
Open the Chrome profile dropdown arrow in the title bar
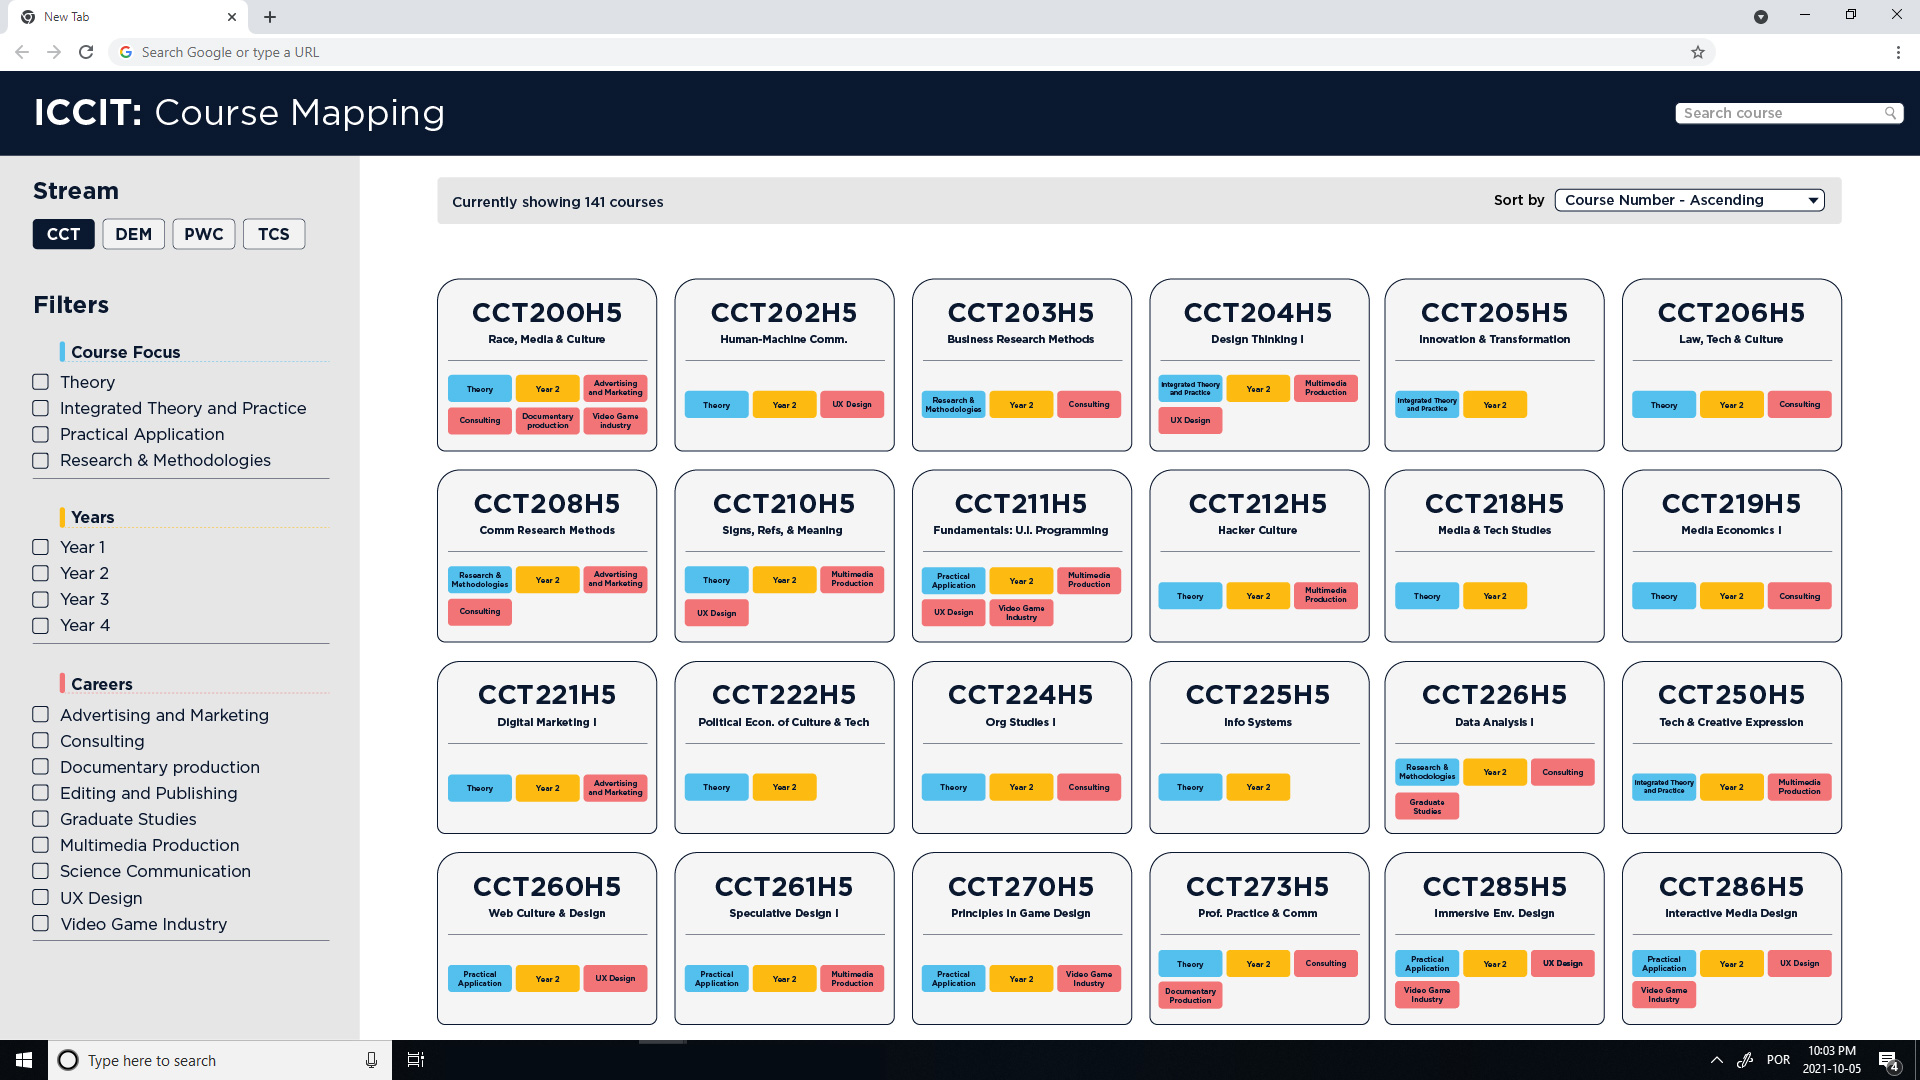1760,17
